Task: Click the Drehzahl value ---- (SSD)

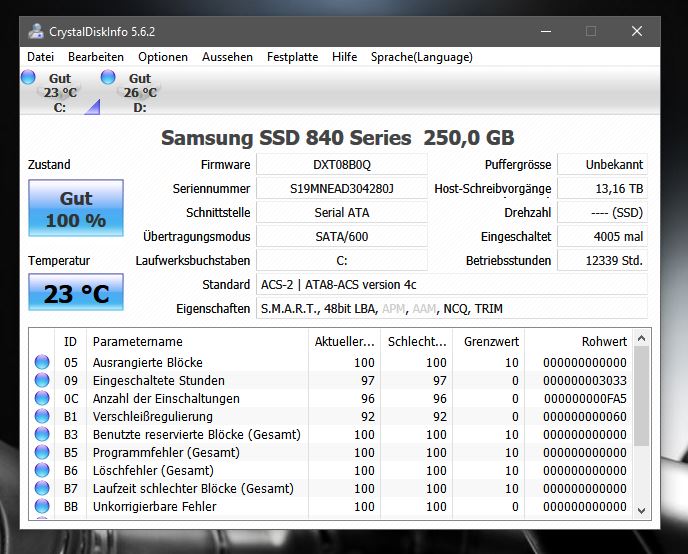Action: pos(602,213)
